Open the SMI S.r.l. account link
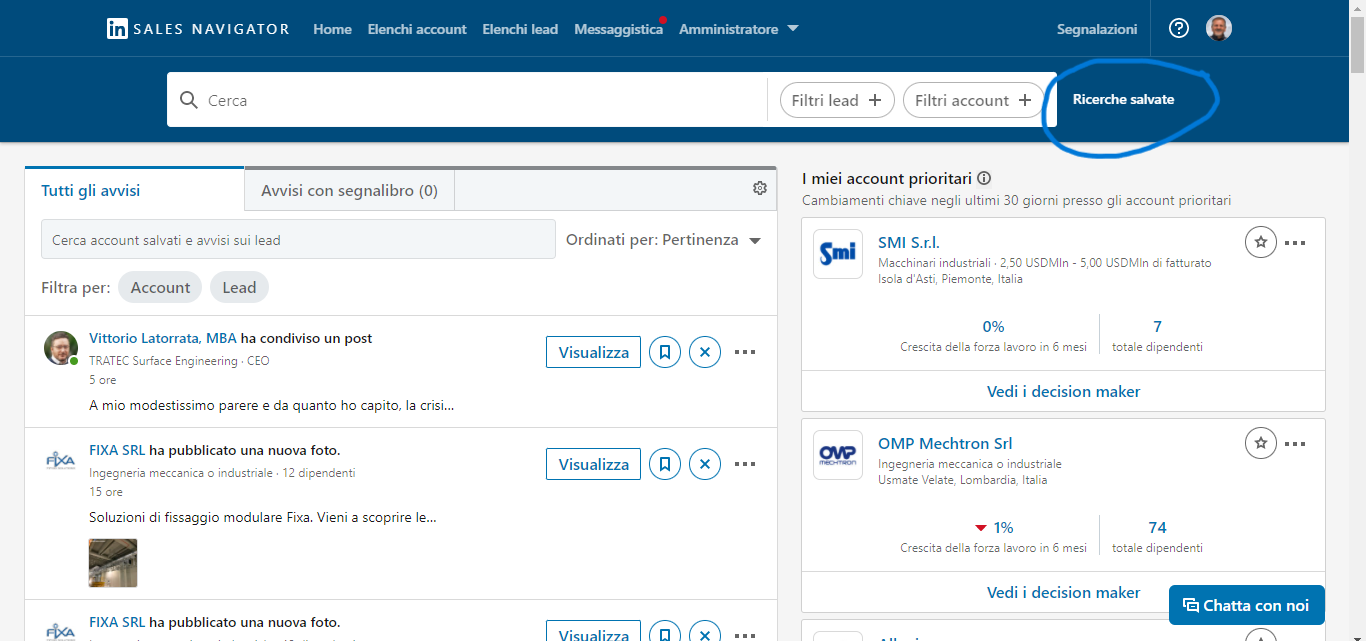The width and height of the screenshot is (1366, 641). [x=909, y=242]
